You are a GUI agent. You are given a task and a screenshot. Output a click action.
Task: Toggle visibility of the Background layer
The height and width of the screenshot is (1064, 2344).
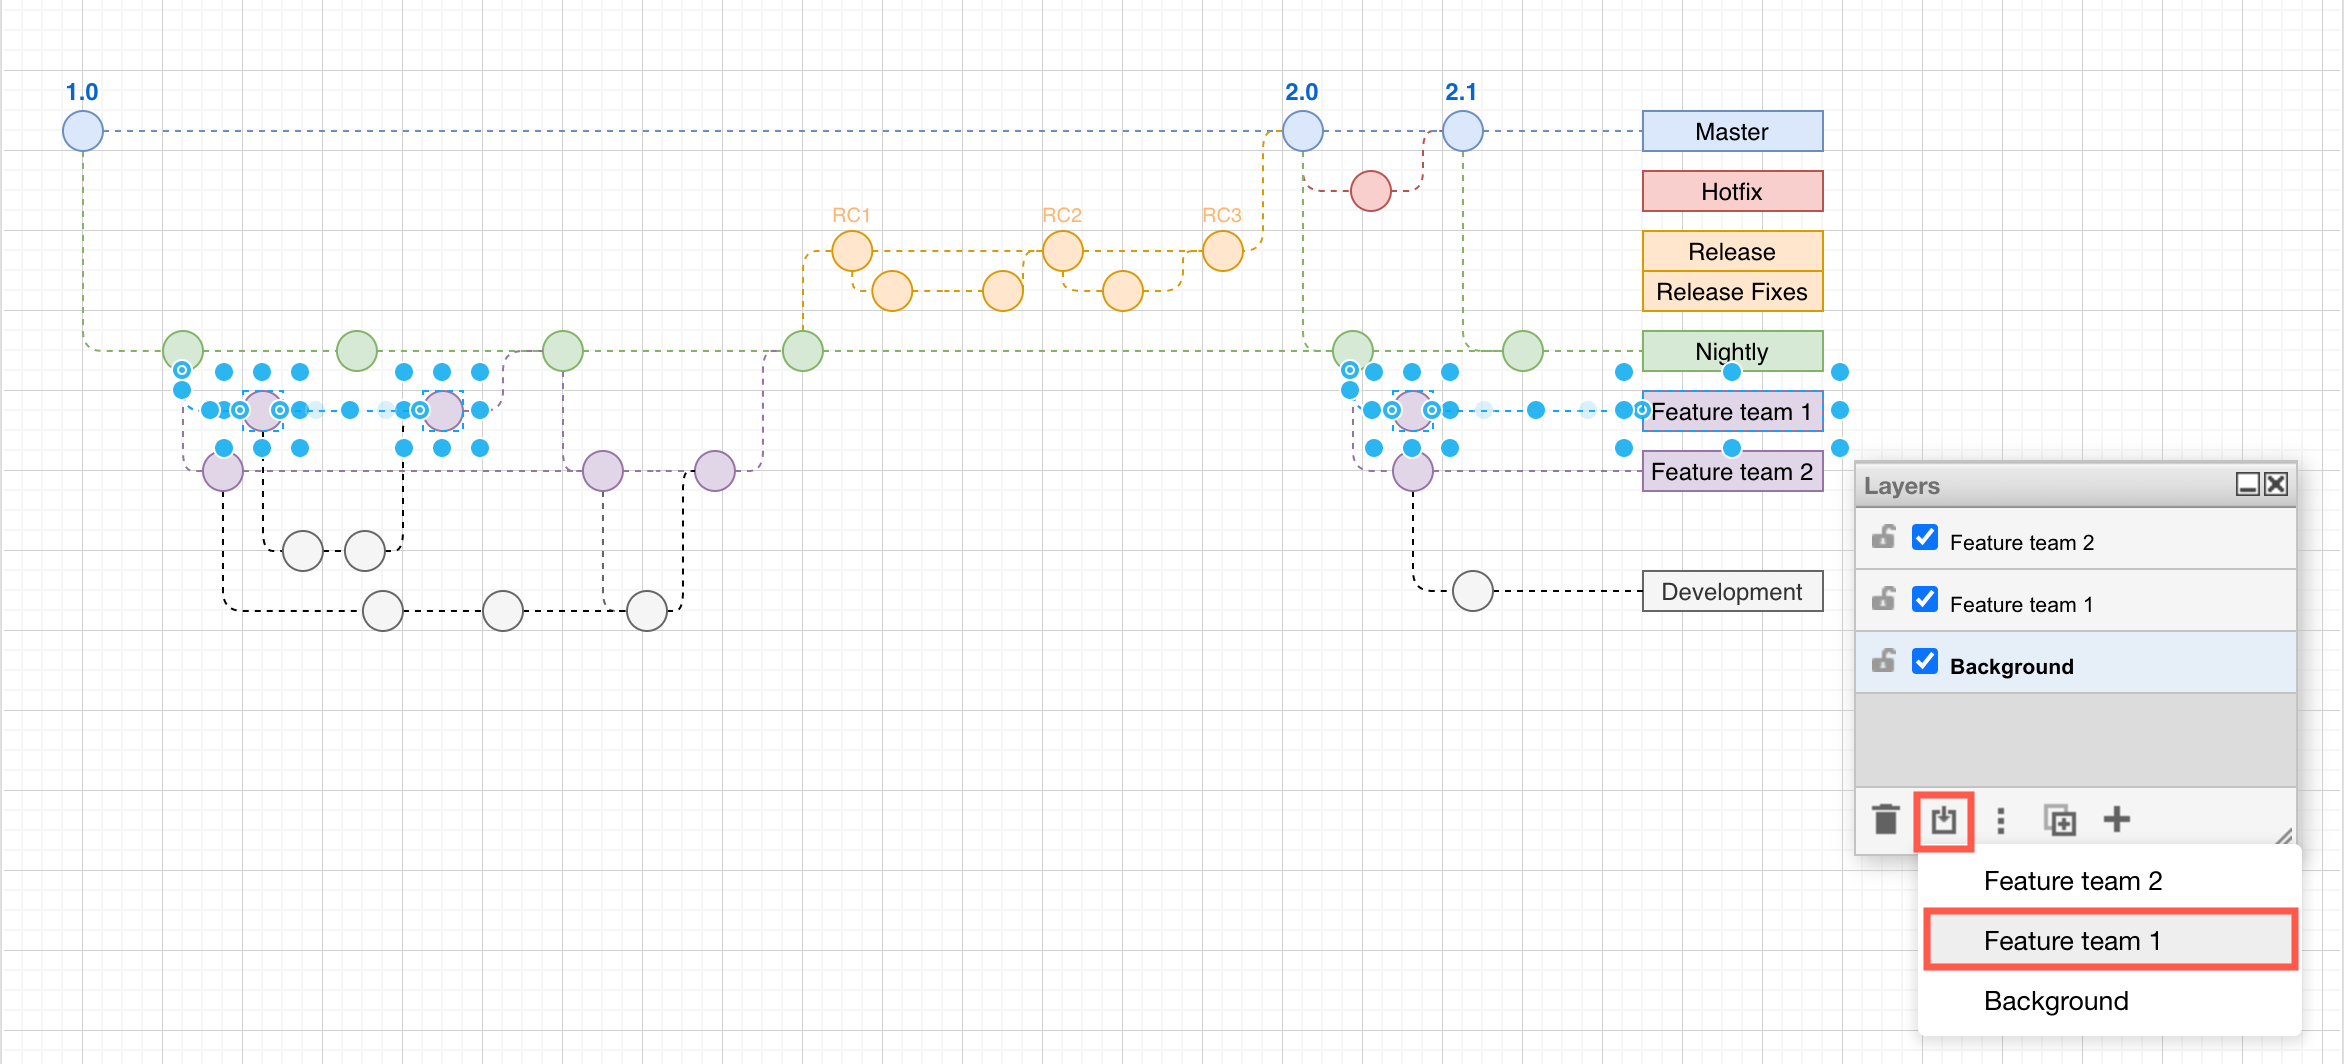[x=1925, y=661]
